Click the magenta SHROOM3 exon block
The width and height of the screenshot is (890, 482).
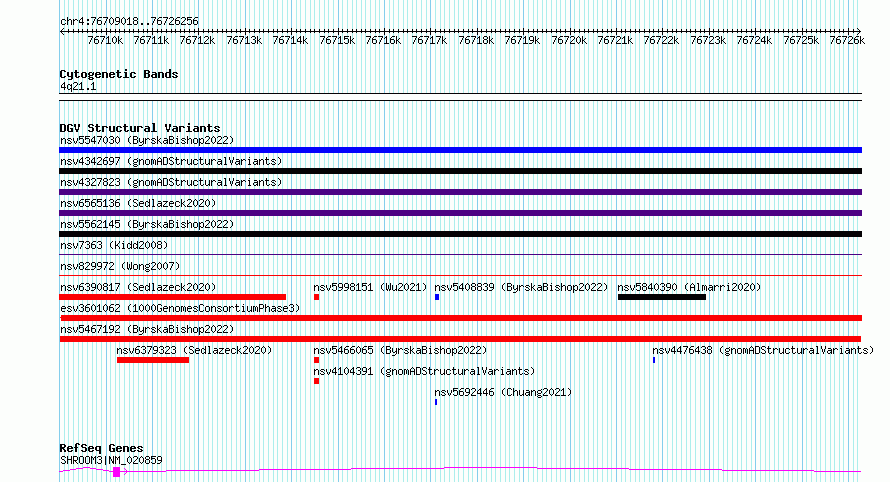tap(116, 472)
